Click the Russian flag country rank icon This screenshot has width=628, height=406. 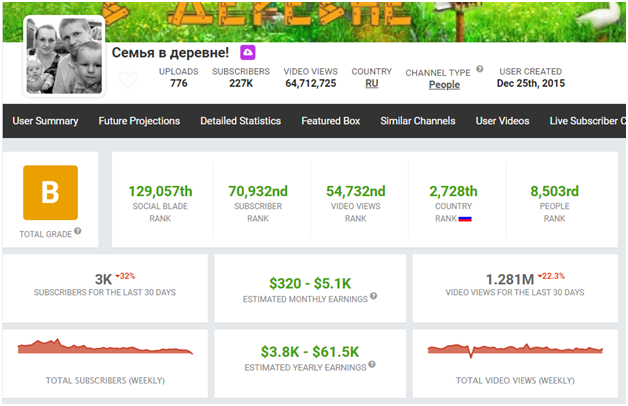point(465,219)
